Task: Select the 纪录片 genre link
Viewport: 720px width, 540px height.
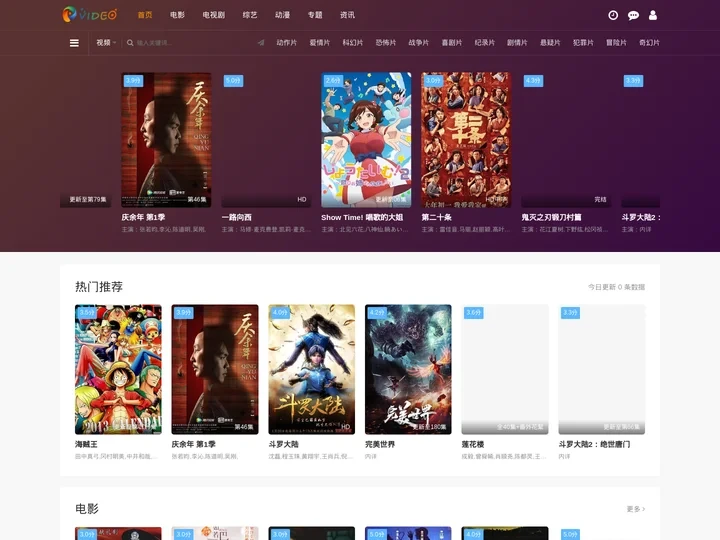Action: tap(485, 43)
